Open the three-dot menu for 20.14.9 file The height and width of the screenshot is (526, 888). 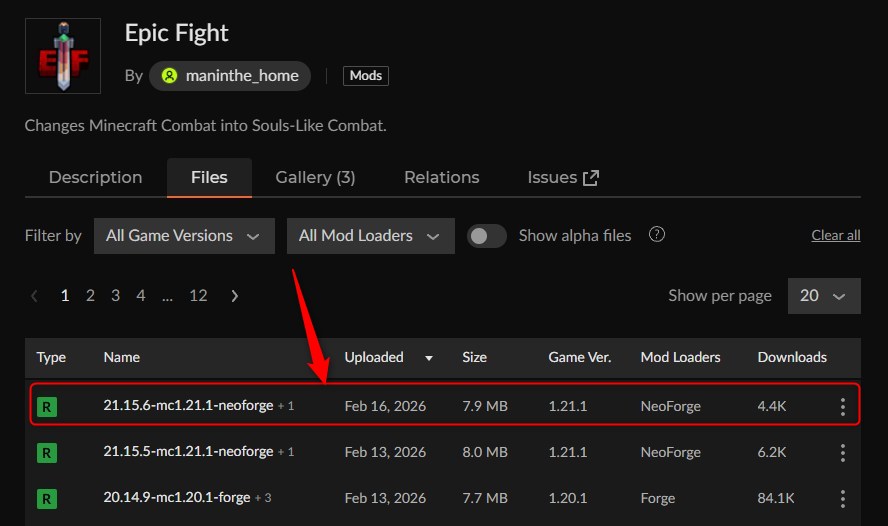click(x=843, y=499)
